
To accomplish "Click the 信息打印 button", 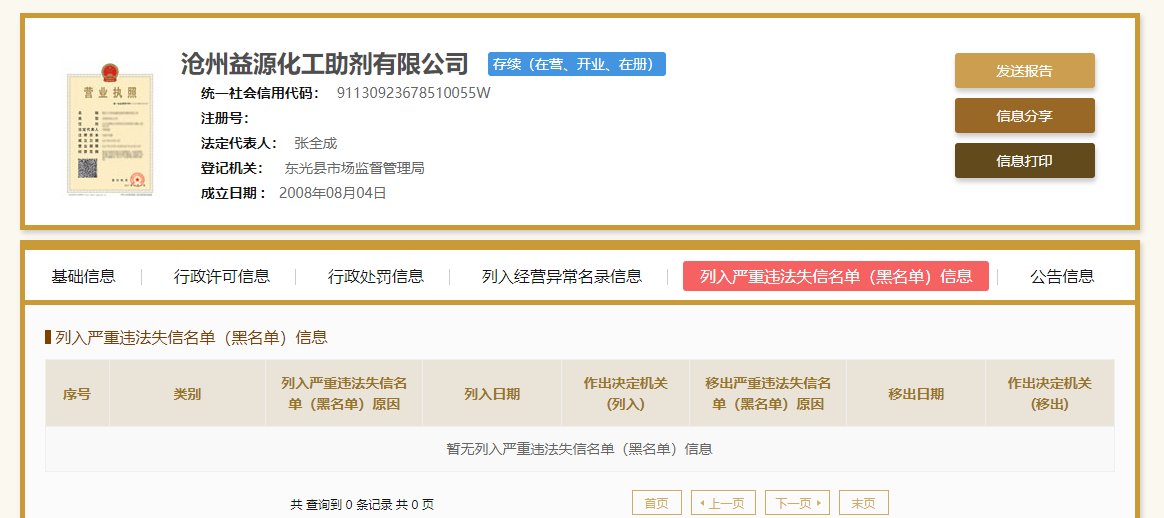I will point(1024,161).
